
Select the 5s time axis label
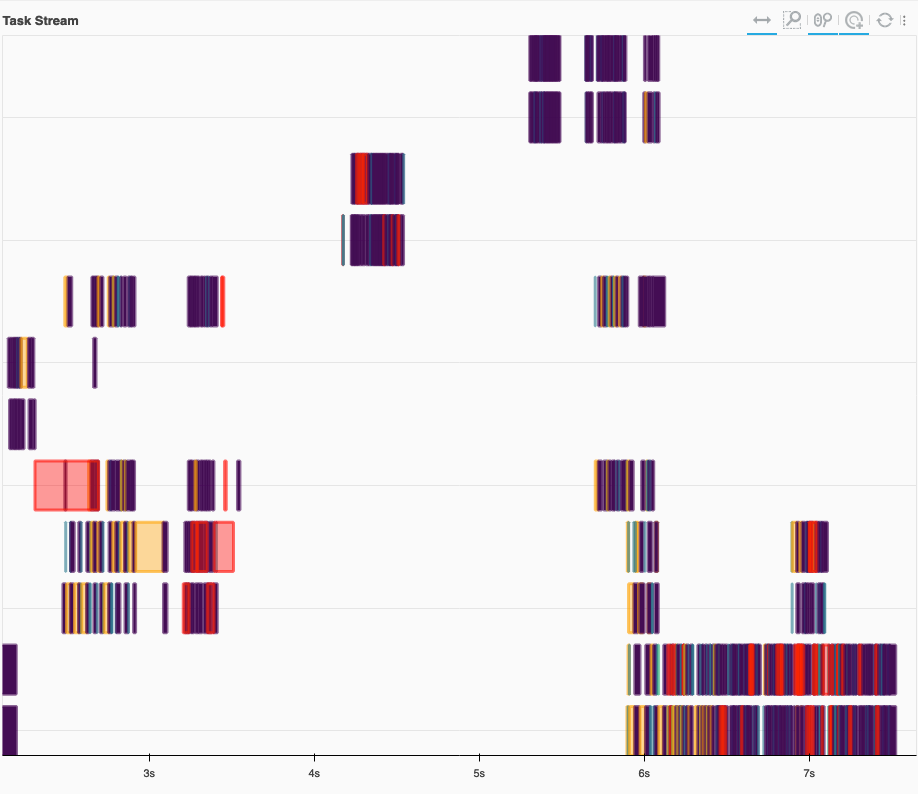click(x=479, y=773)
